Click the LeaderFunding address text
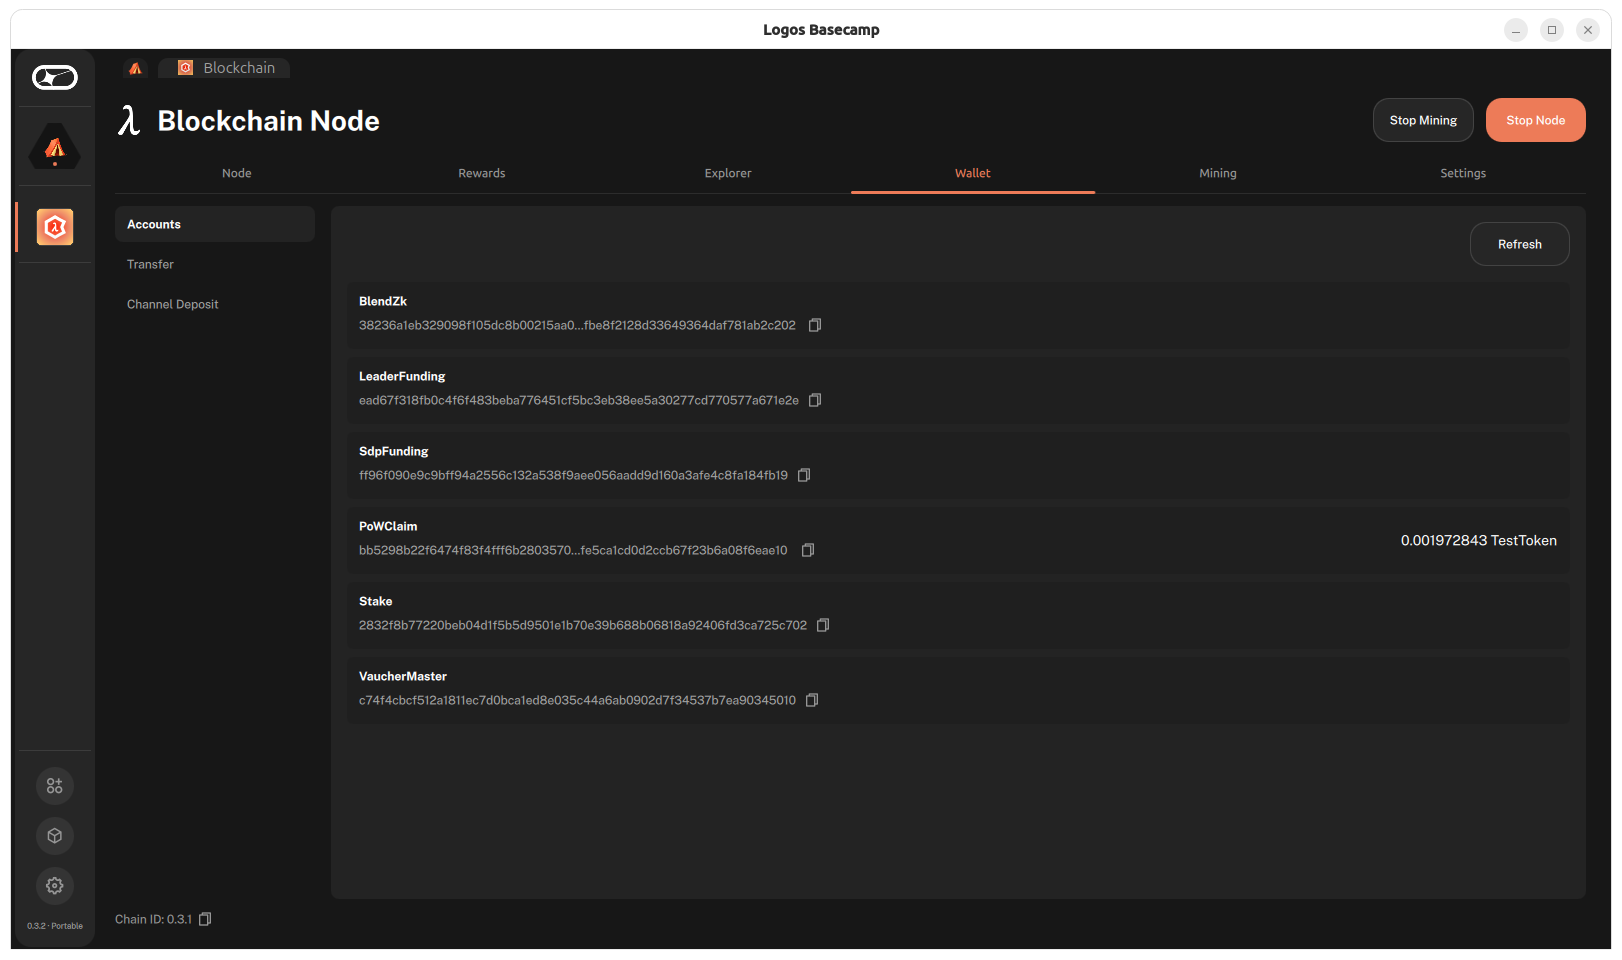 579,400
